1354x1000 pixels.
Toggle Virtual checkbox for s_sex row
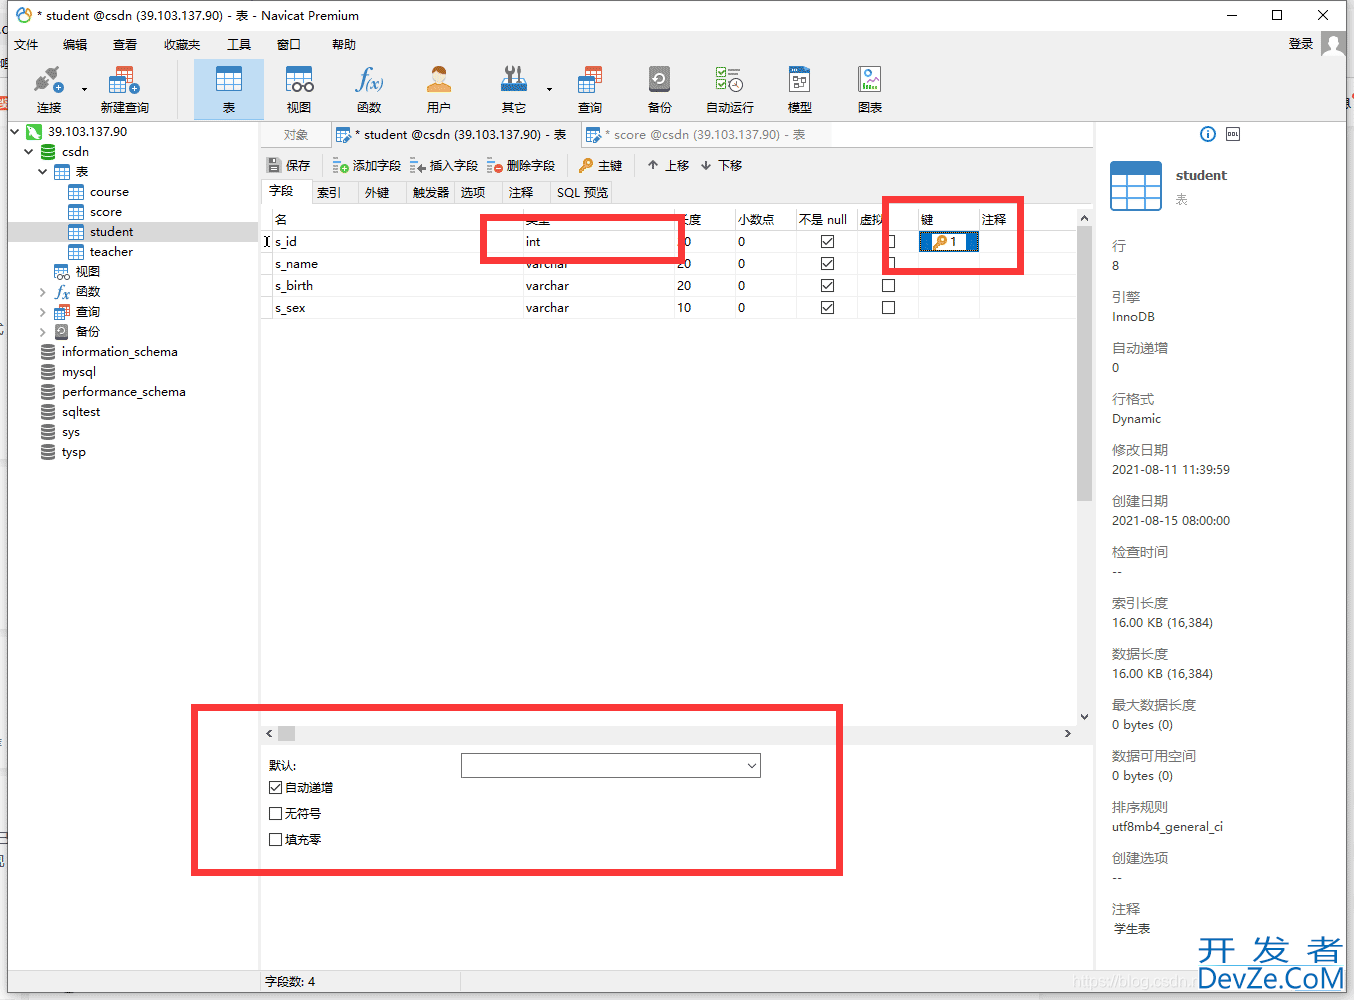(x=888, y=307)
